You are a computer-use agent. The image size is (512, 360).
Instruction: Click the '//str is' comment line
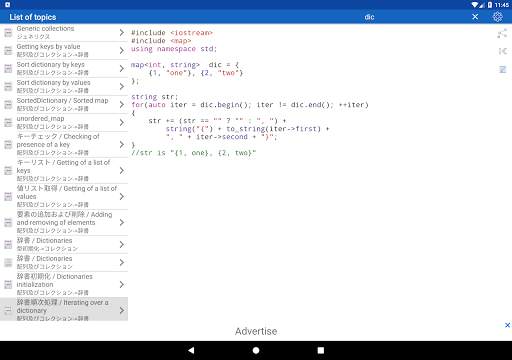pyautogui.click(x=194, y=153)
